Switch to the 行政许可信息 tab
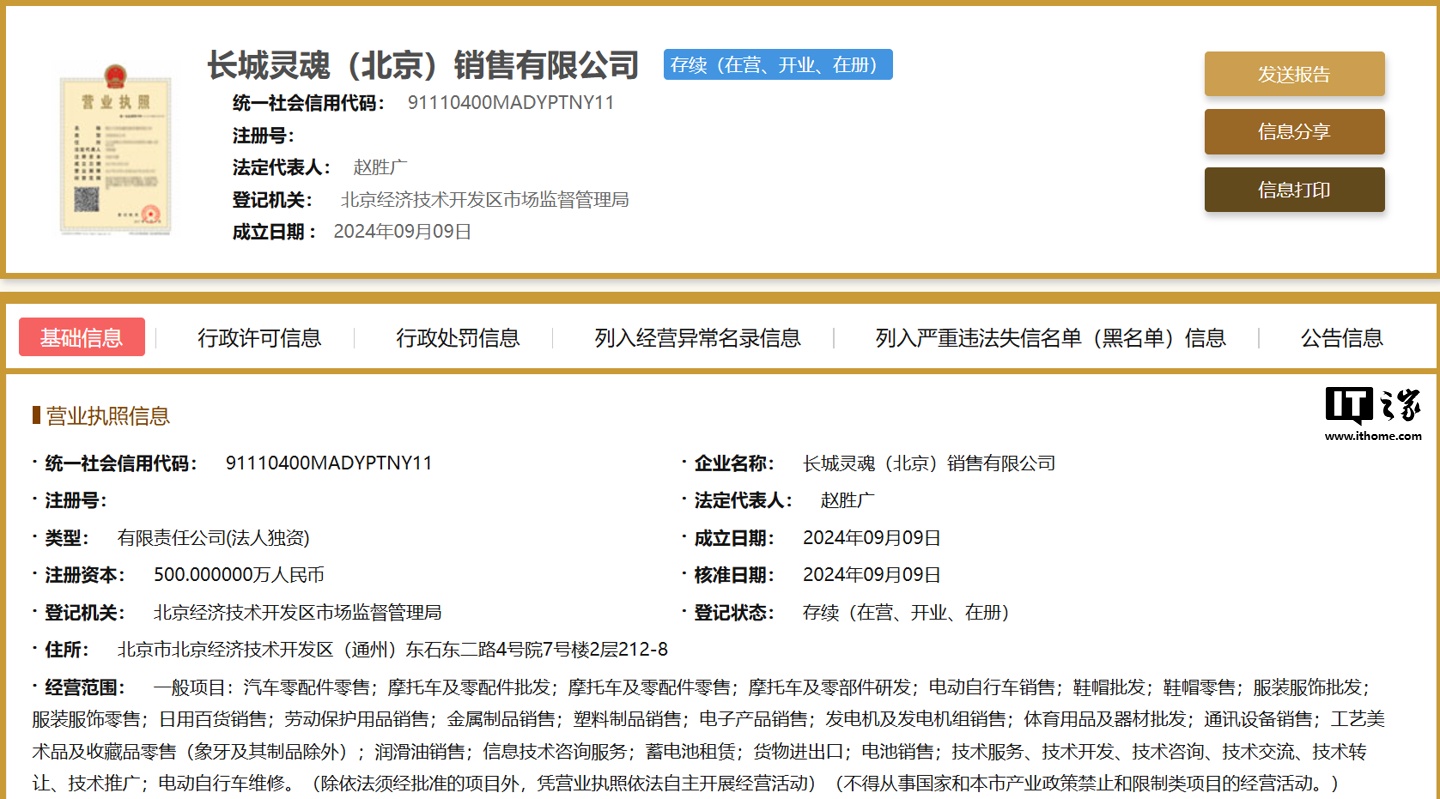Screen dimensions: 1440x799 259,338
